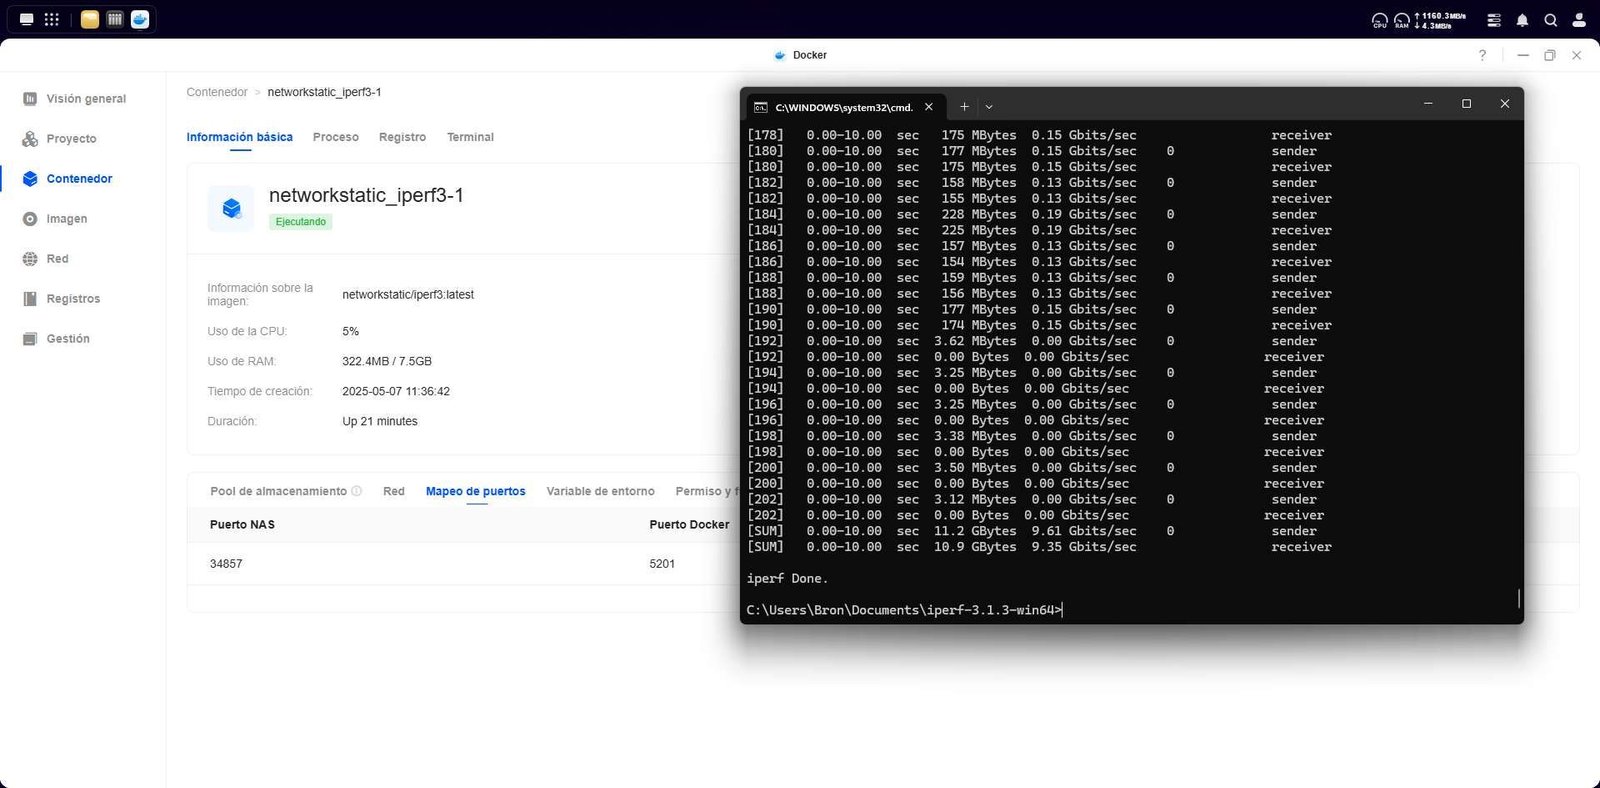The image size is (1600, 788).
Task: Click the help question mark in Docker window
Action: coord(1482,55)
